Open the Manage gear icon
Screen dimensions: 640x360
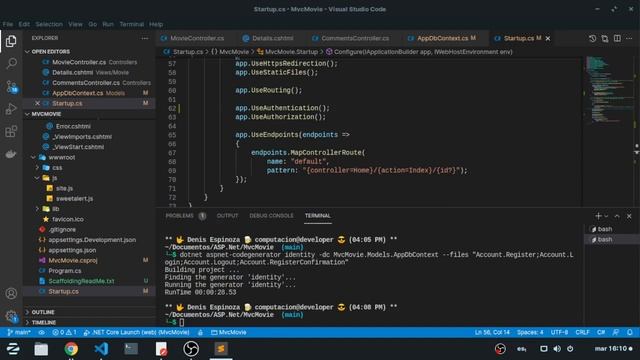coord(11,316)
